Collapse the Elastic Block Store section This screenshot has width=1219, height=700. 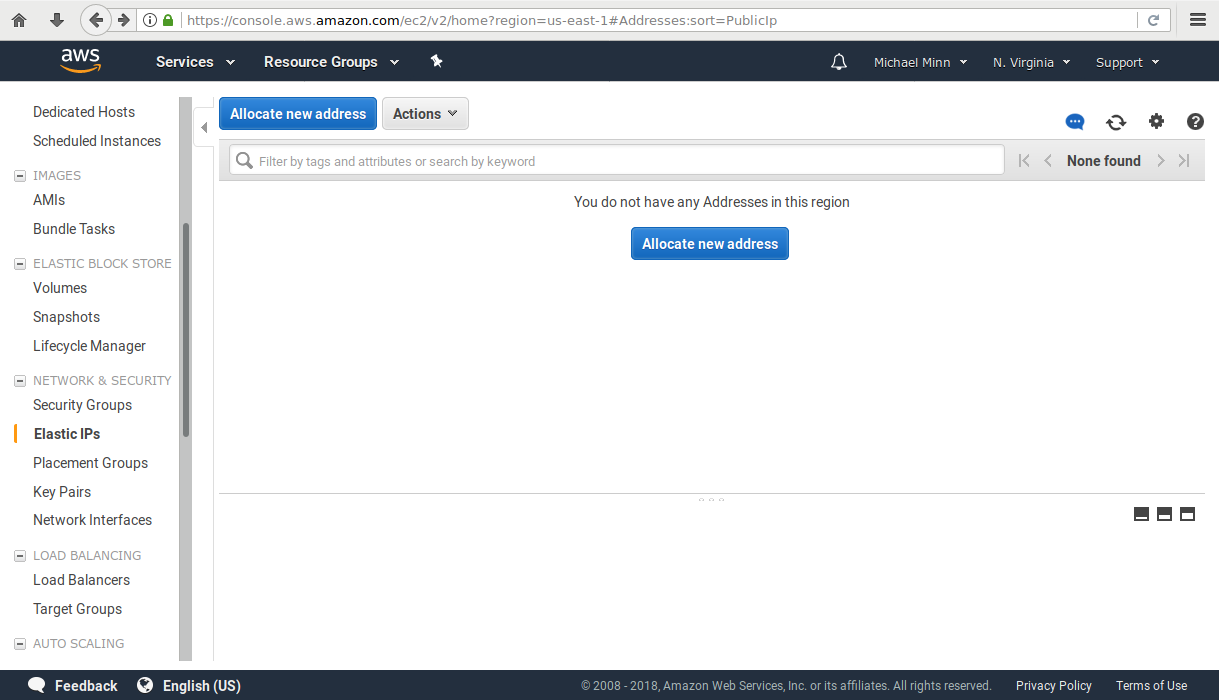click(x=20, y=264)
